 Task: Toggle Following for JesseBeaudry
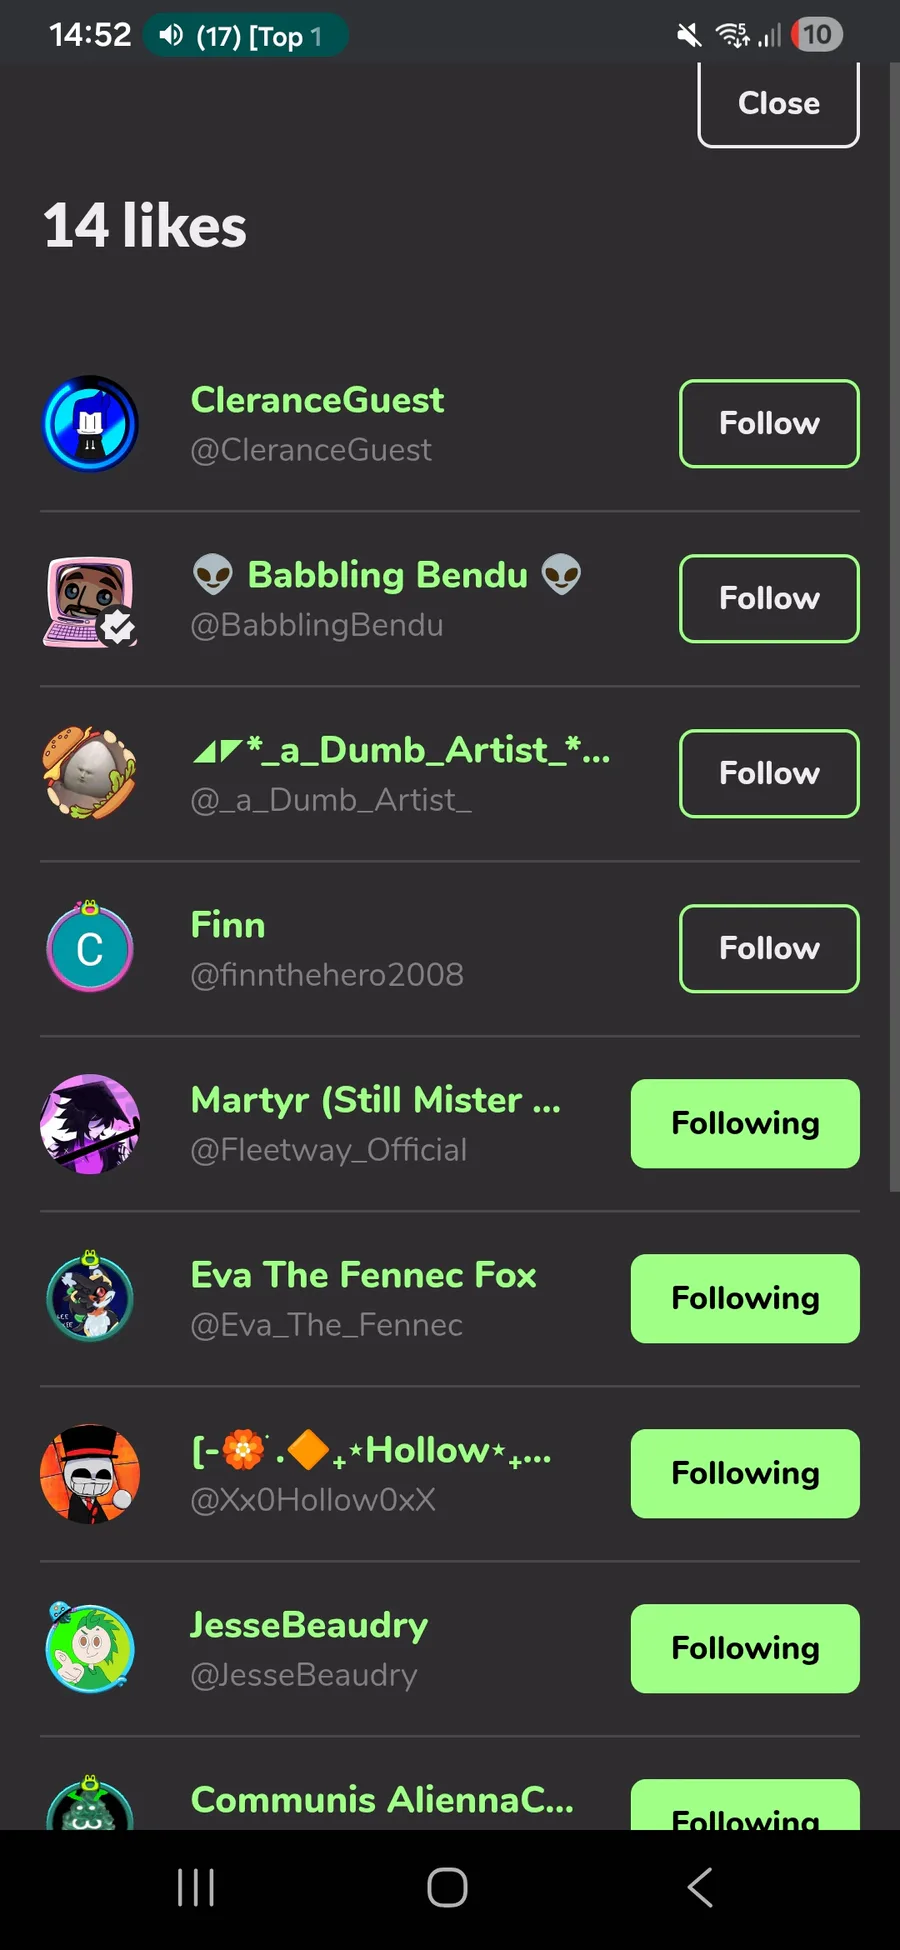tap(744, 1649)
